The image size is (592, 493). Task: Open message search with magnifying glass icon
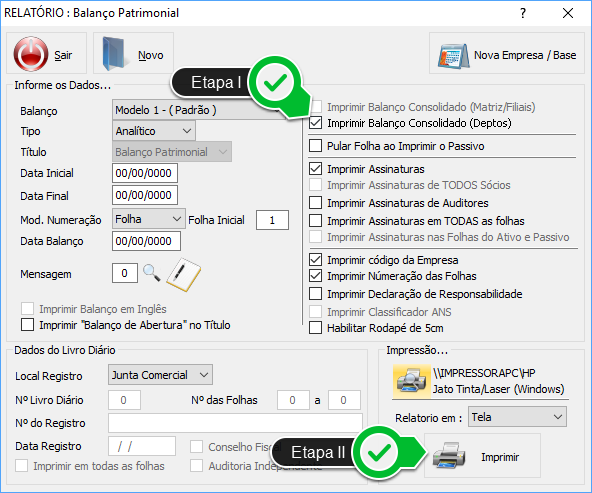tap(152, 273)
